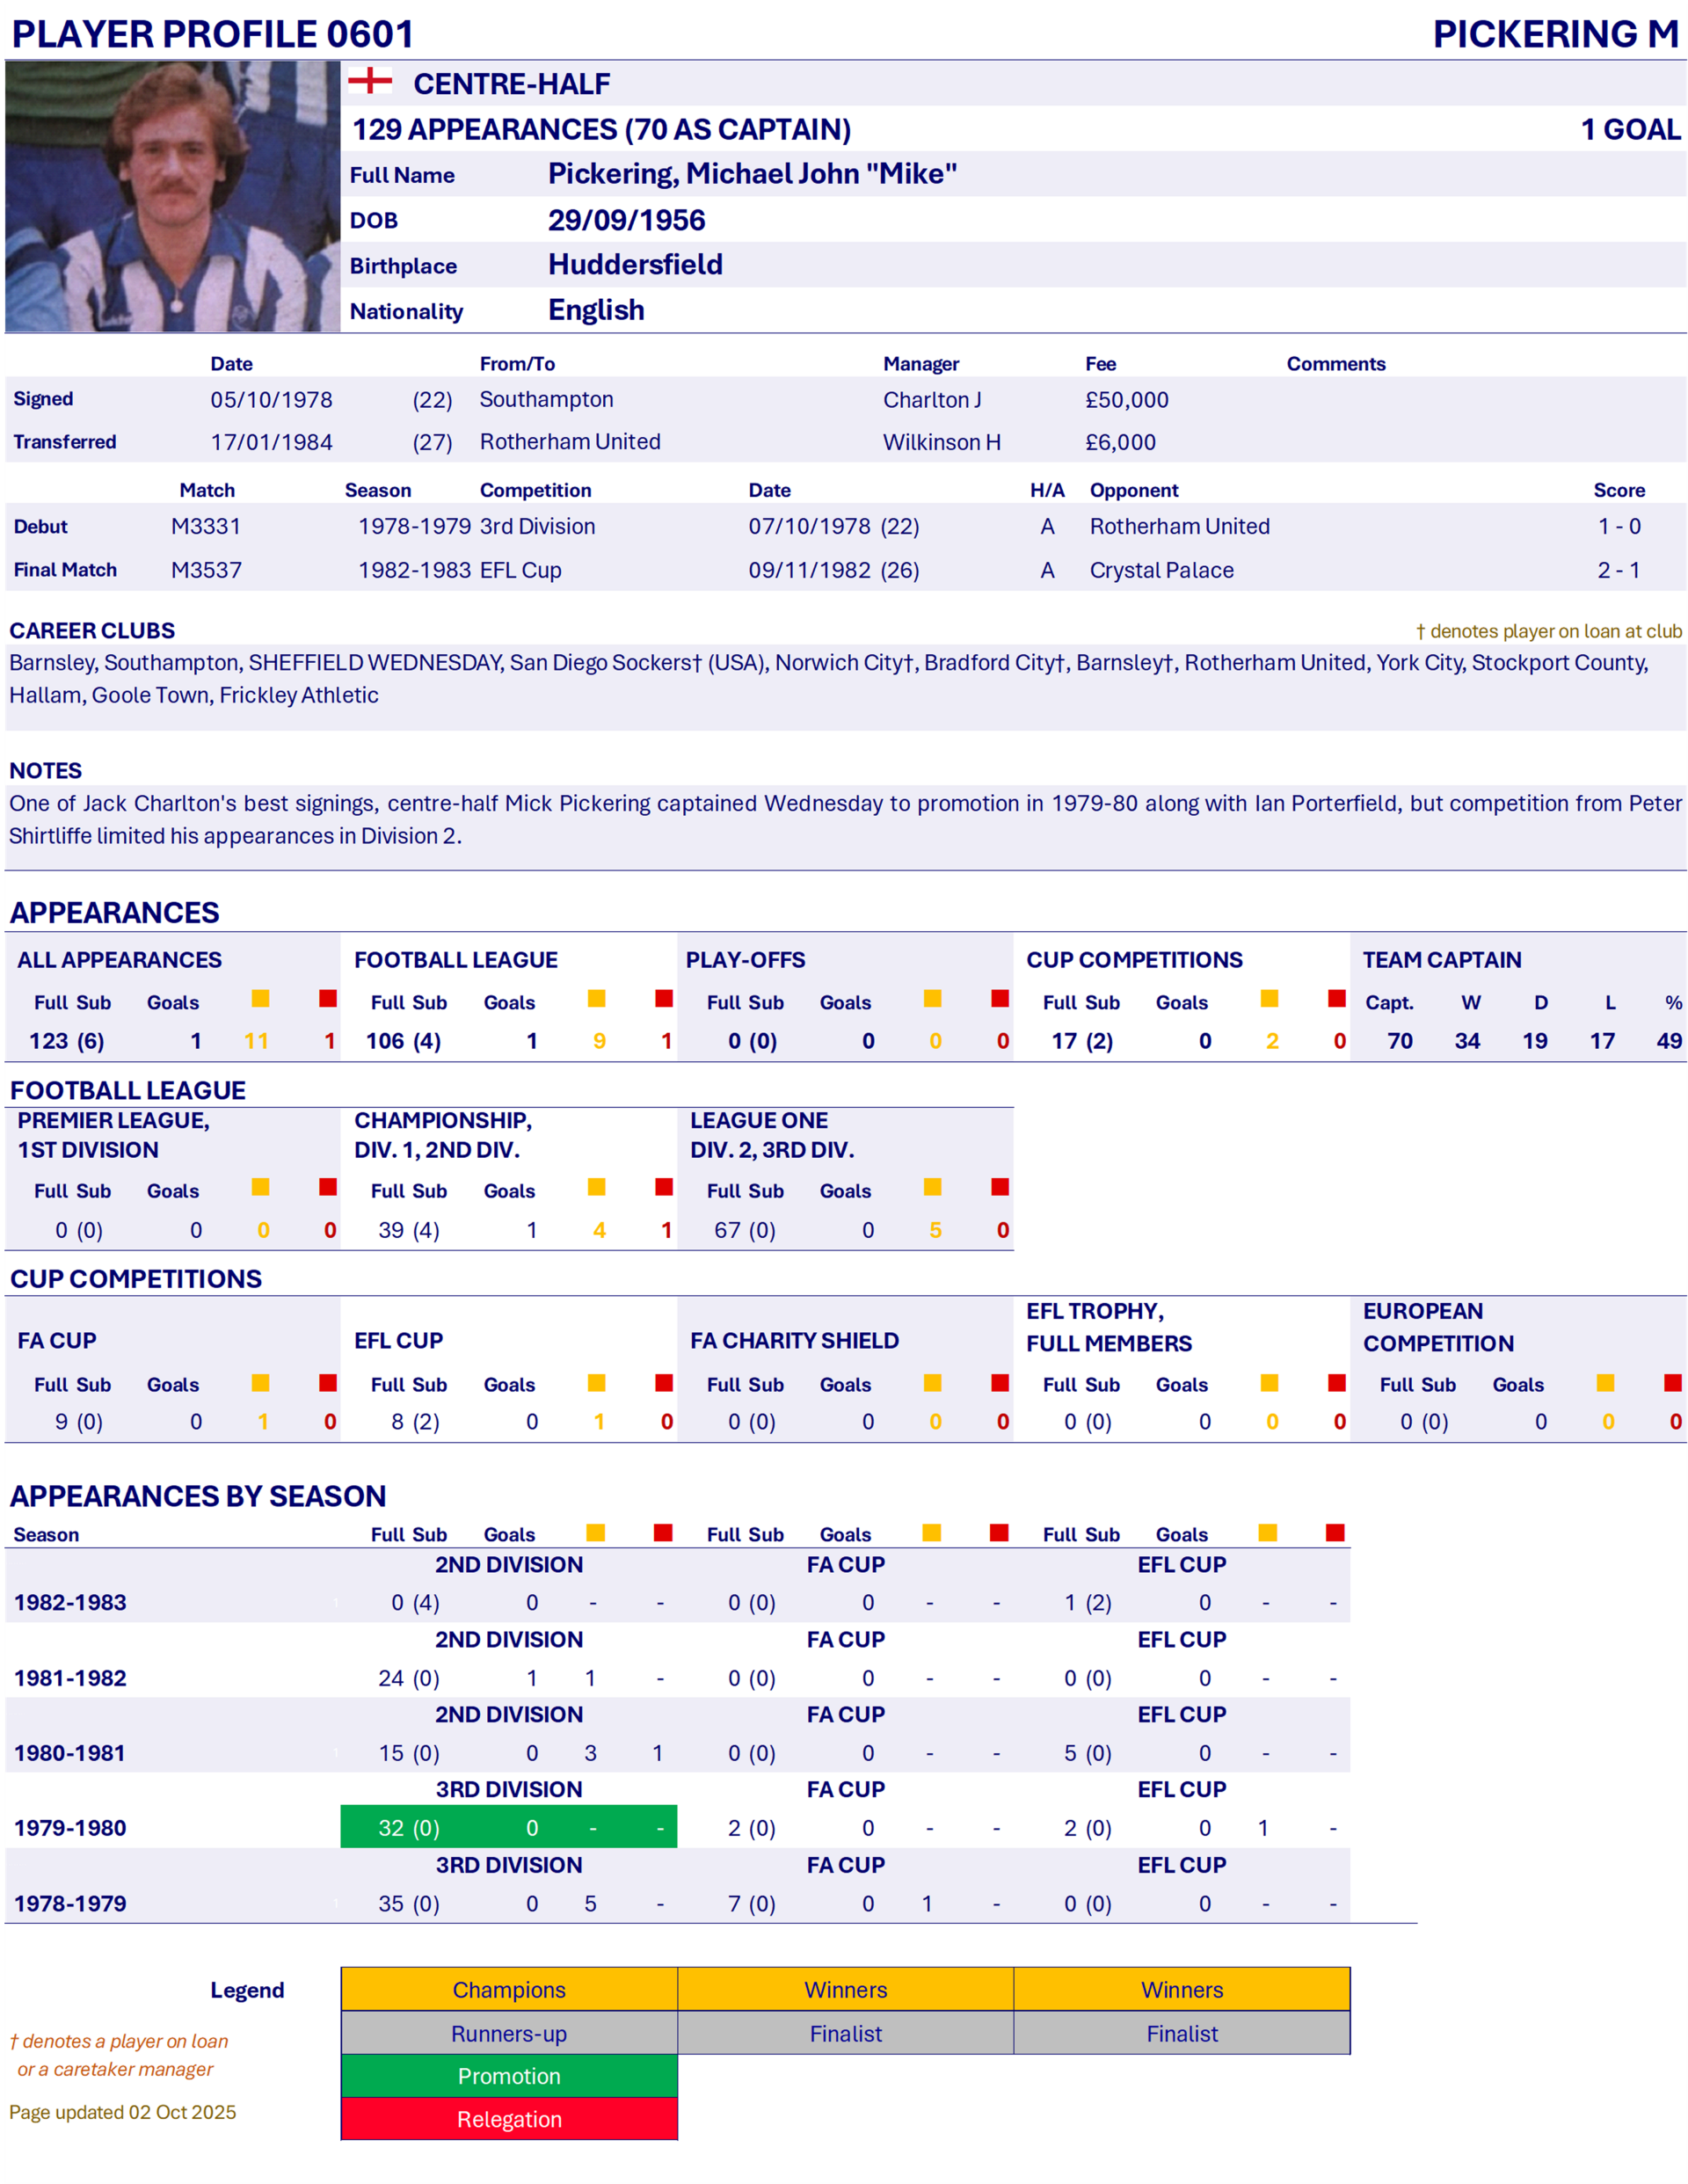Click the England flag icon
This screenshot has height=2184, width=1688.
(x=370, y=81)
